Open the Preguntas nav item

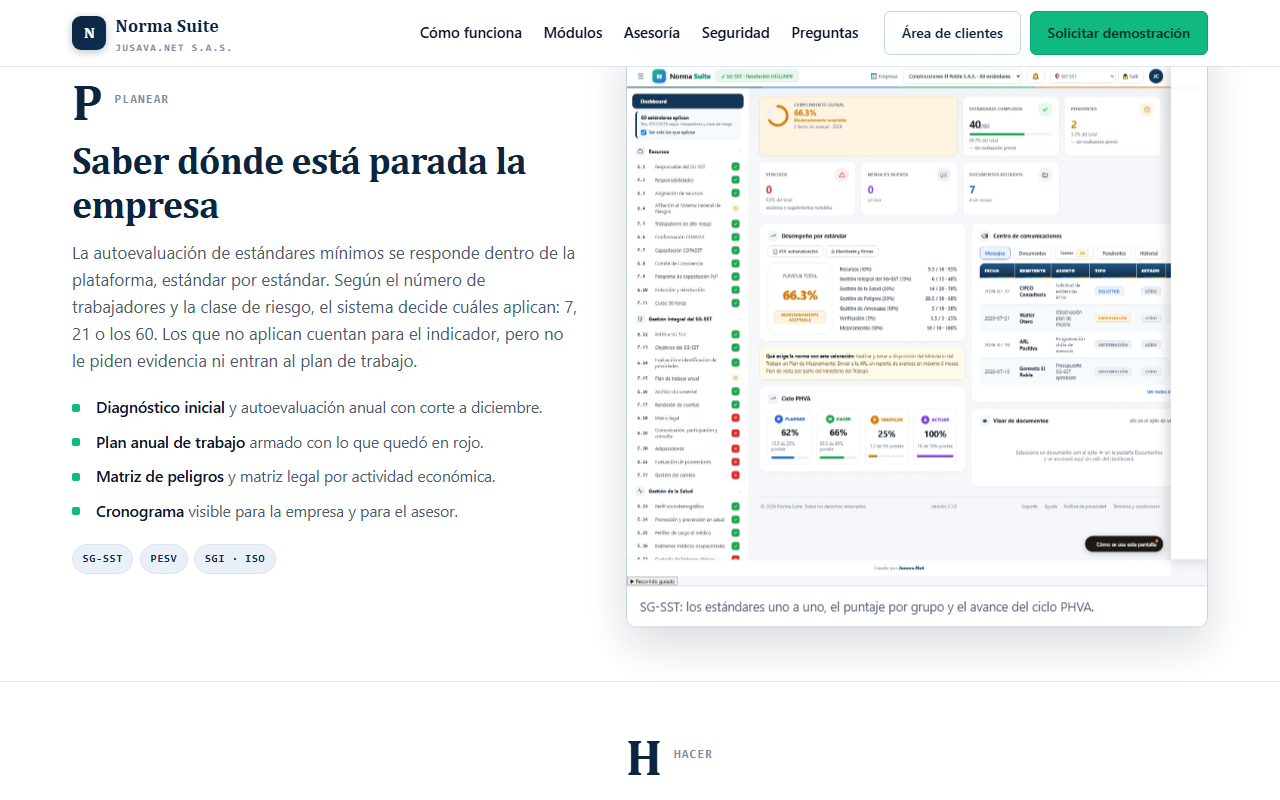point(825,33)
